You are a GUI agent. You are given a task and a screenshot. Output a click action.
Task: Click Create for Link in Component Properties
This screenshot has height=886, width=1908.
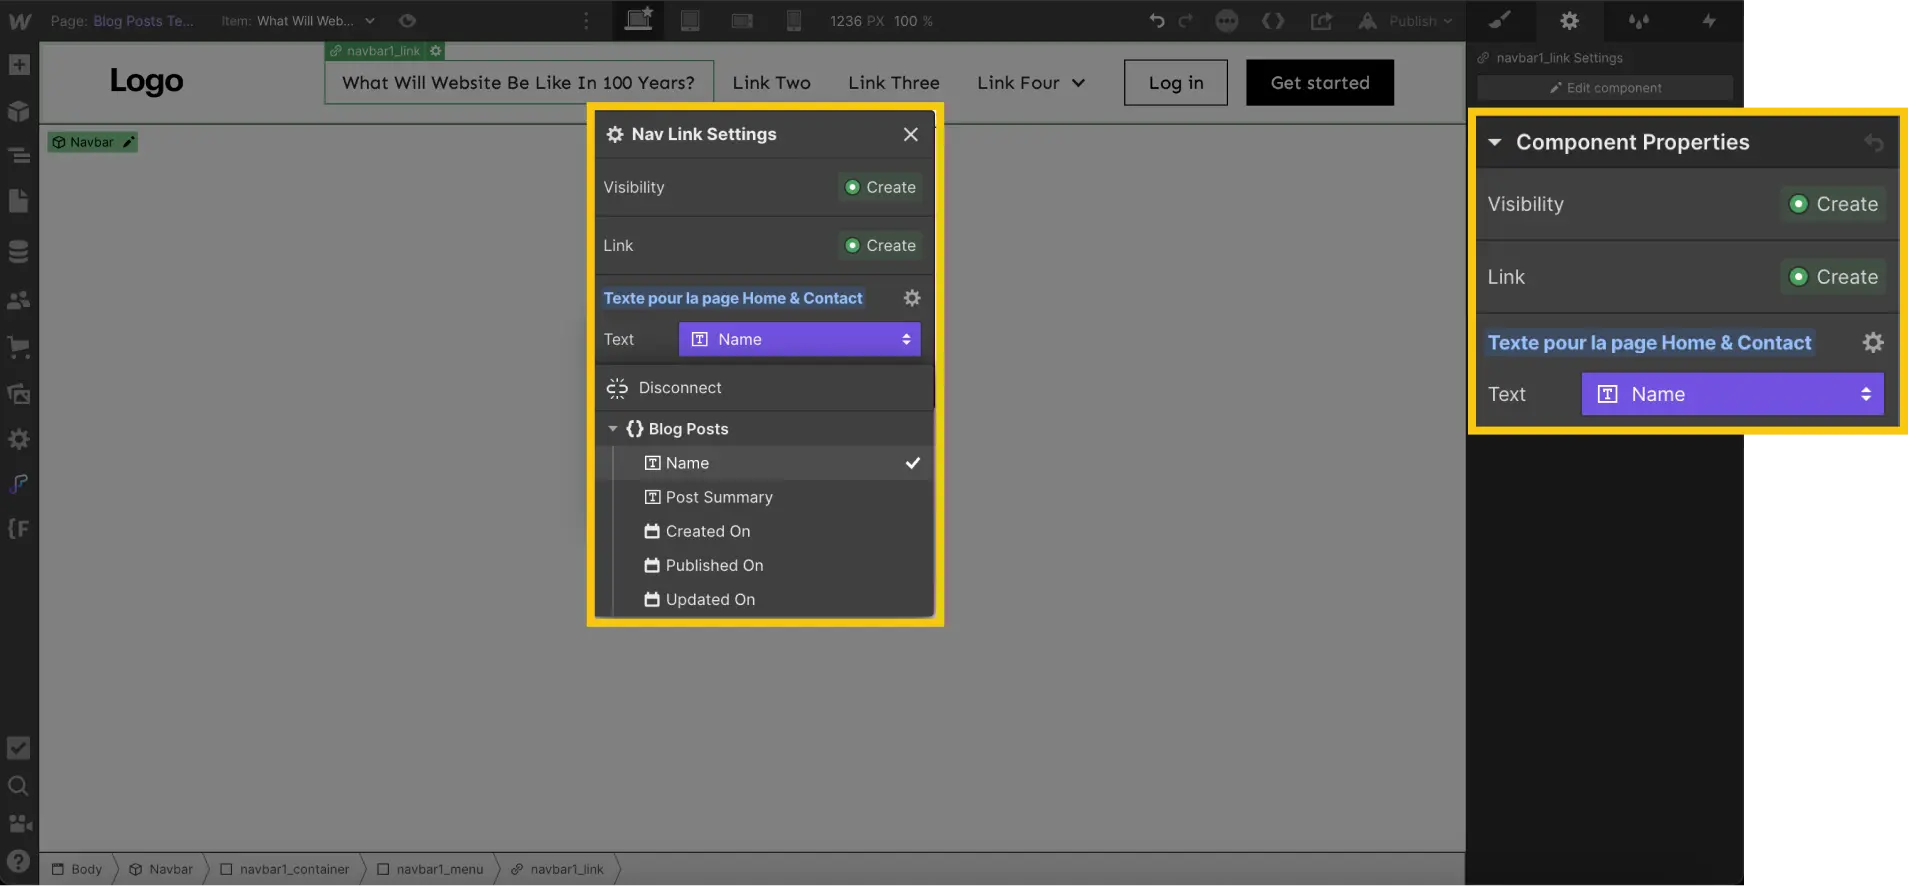[x=1833, y=277]
